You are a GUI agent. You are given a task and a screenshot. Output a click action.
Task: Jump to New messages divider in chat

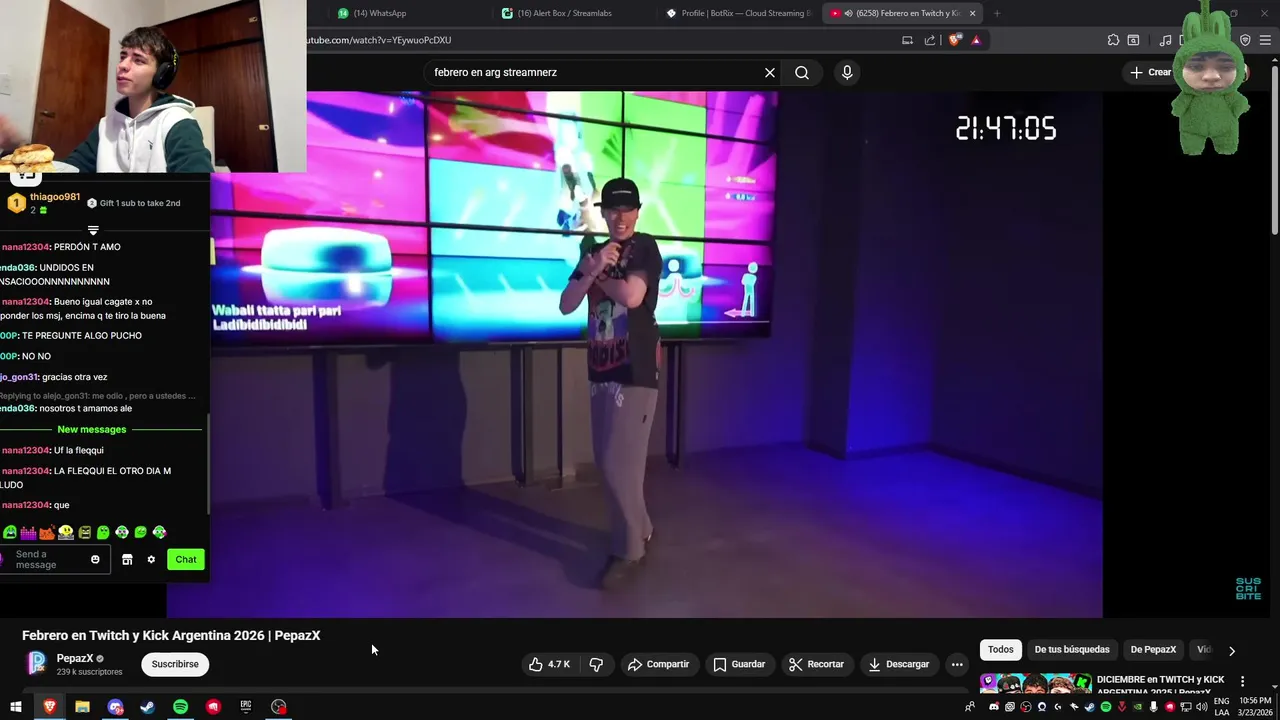pos(92,429)
